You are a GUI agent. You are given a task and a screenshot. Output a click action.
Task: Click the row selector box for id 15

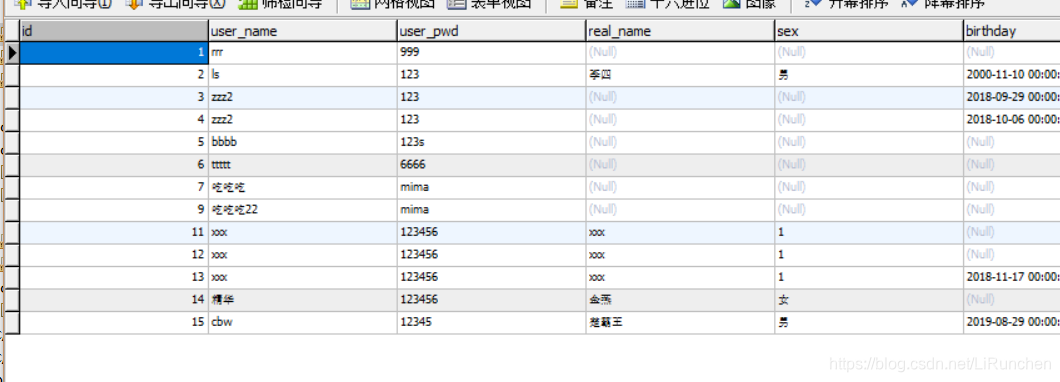[x=11, y=323]
